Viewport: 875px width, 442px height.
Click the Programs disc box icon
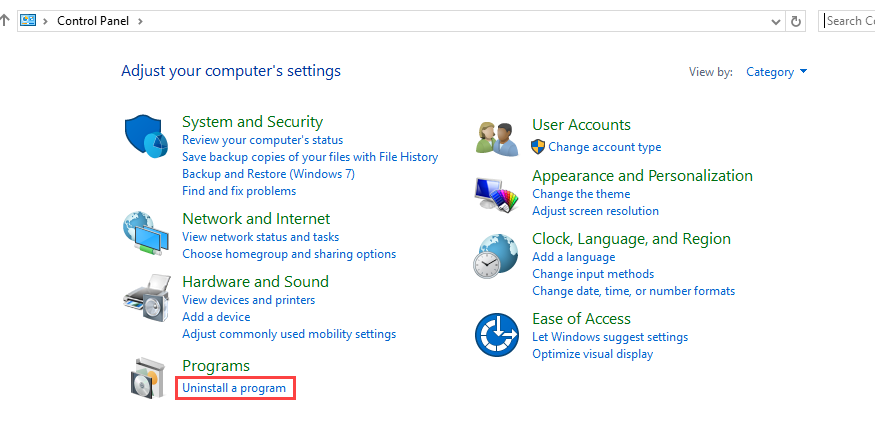click(x=148, y=378)
